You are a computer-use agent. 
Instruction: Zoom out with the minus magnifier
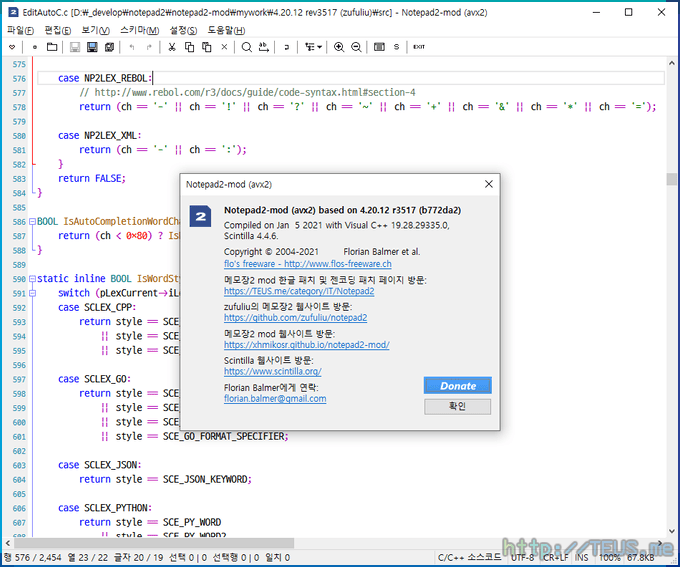tap(356, 47)
